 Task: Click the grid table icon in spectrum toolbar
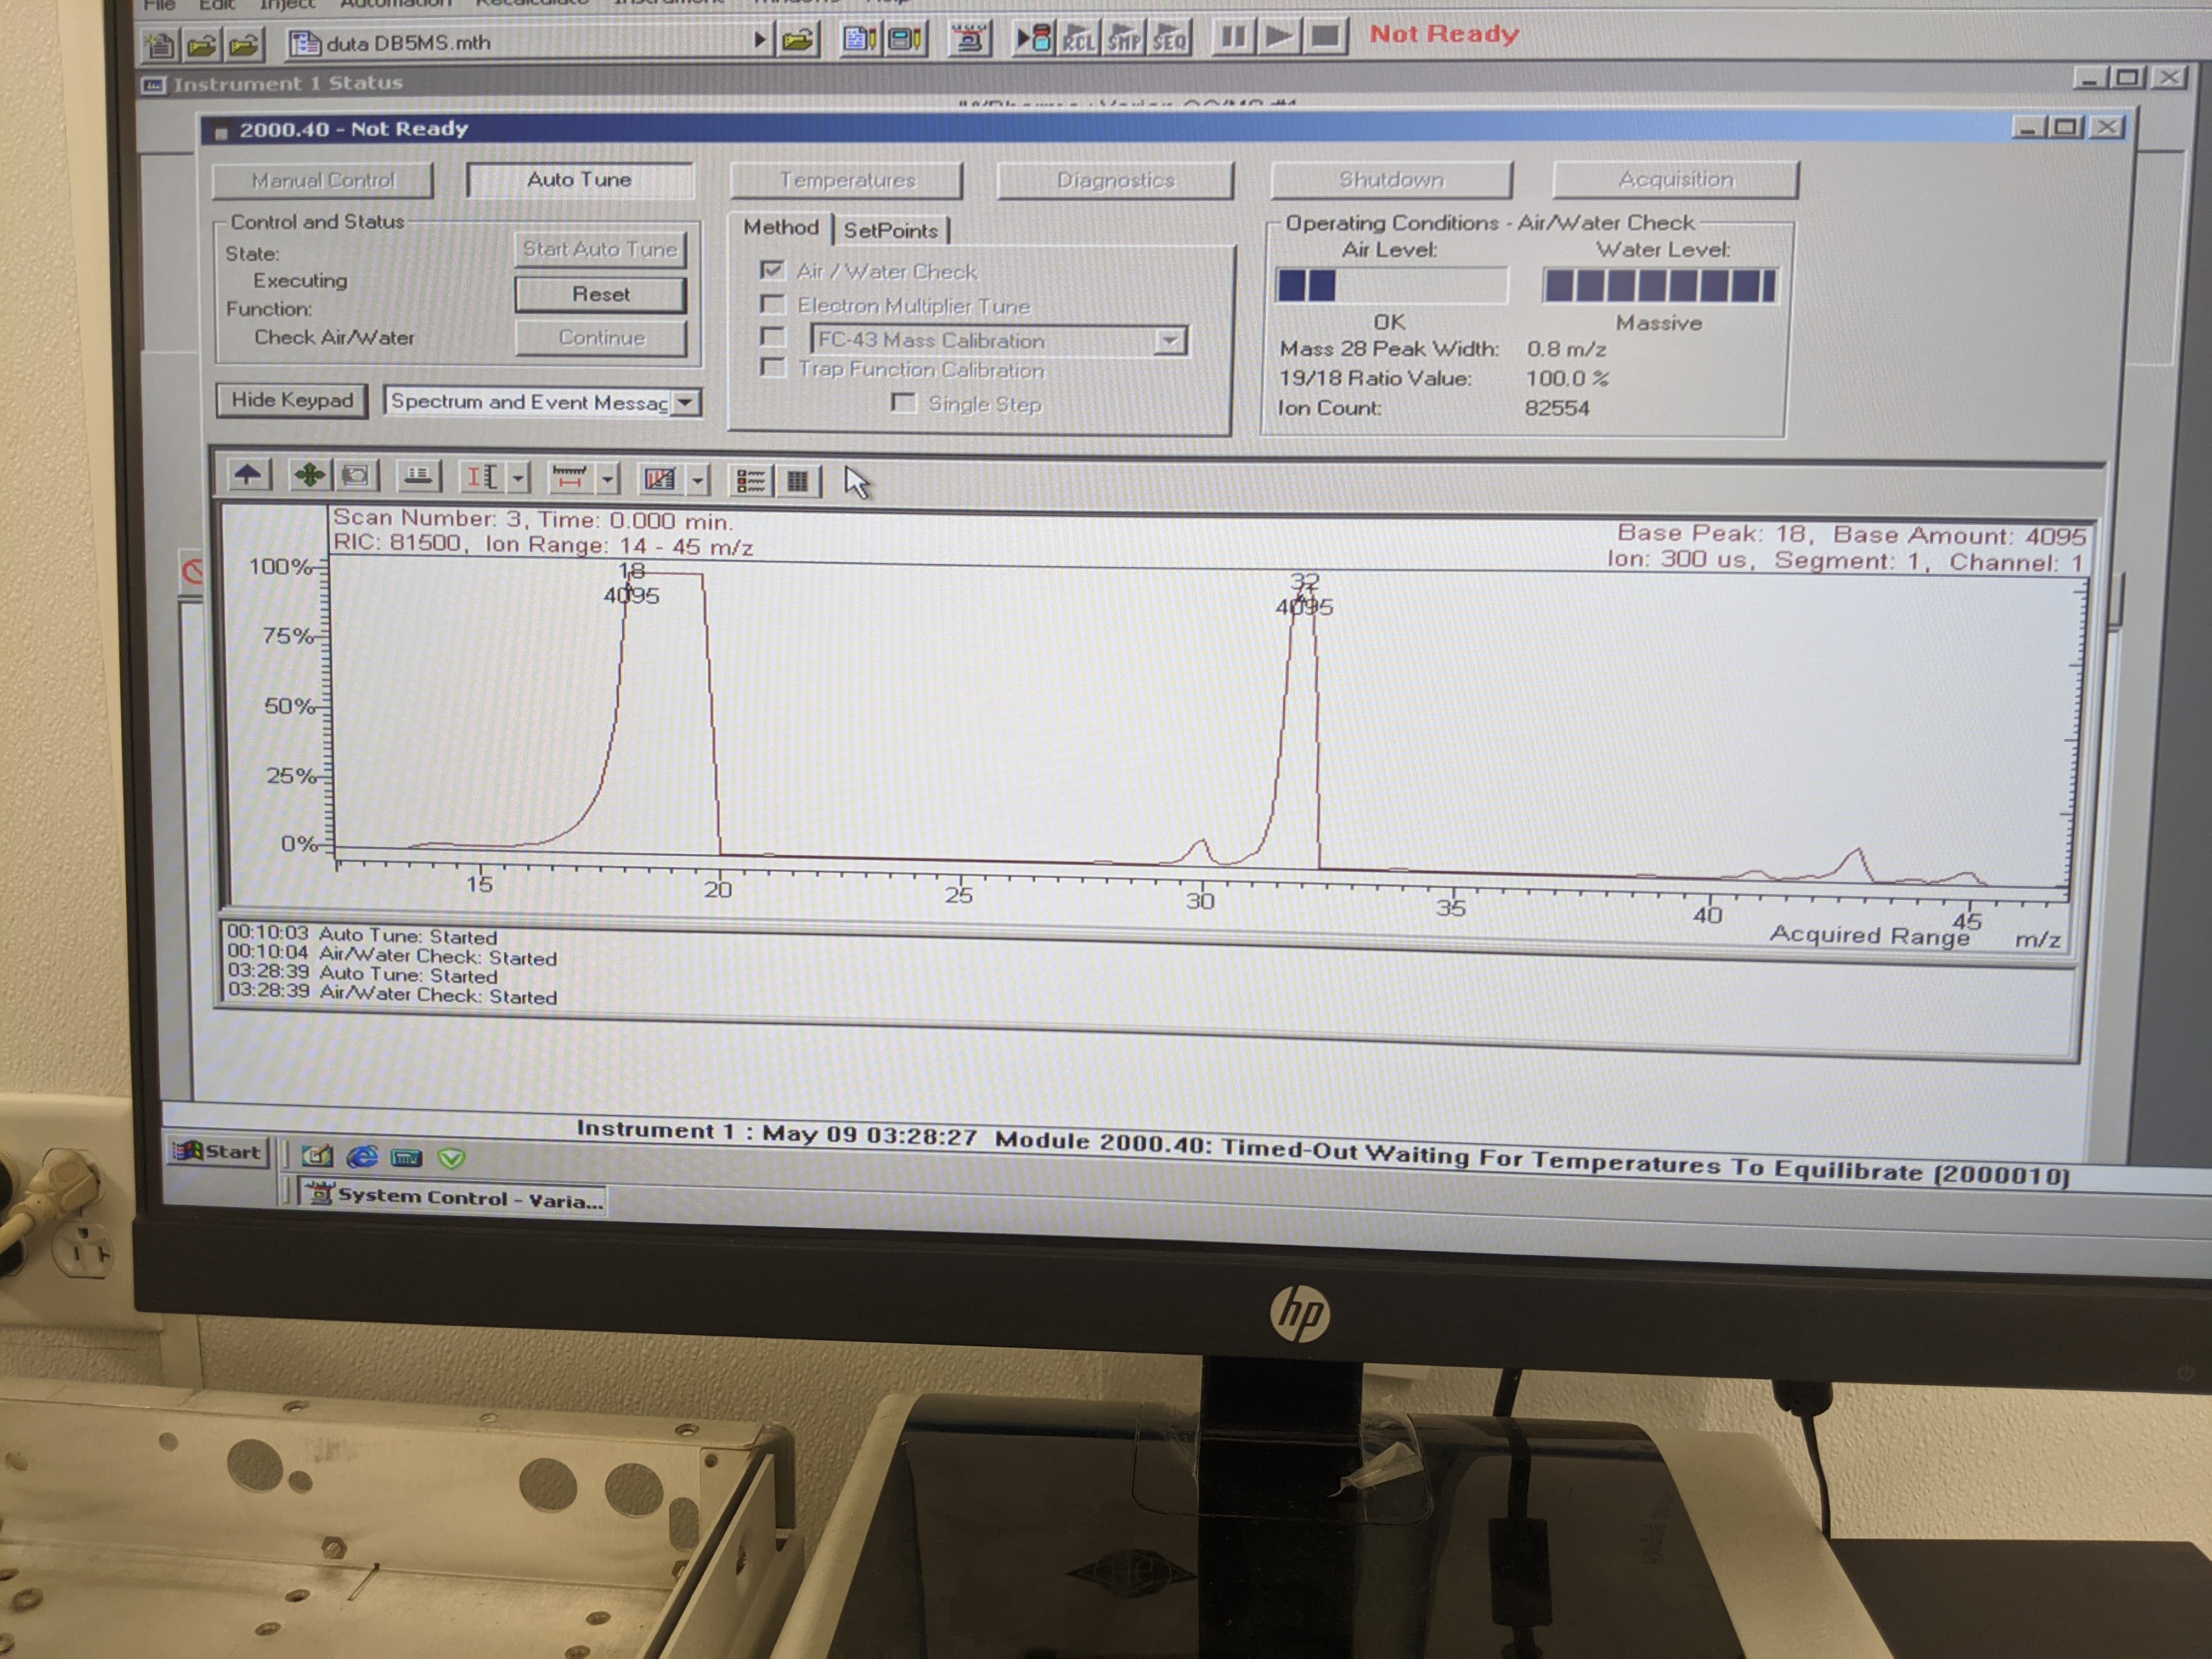797,482
